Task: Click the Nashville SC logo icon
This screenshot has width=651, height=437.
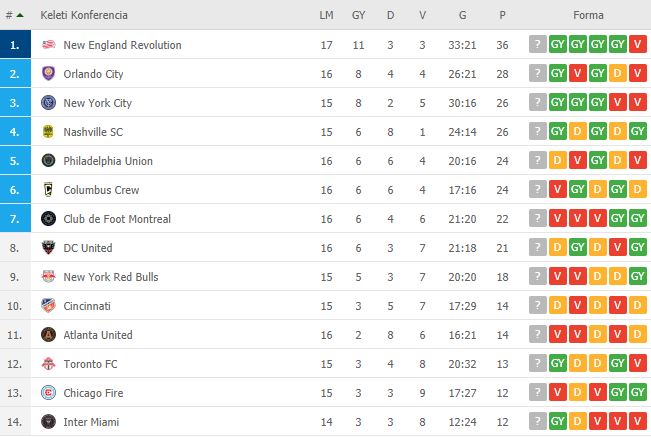Action: [48, 132]
